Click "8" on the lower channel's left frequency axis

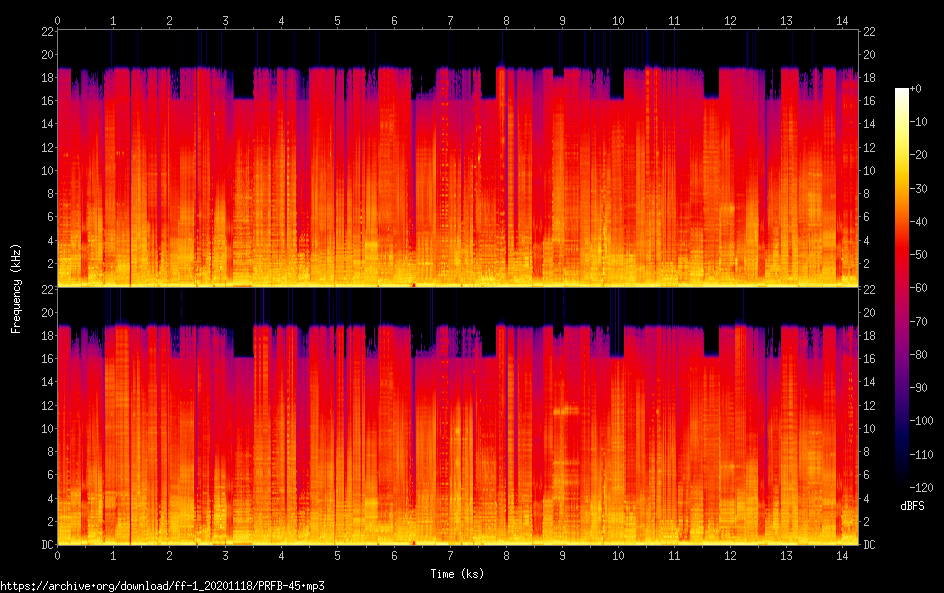51,452
